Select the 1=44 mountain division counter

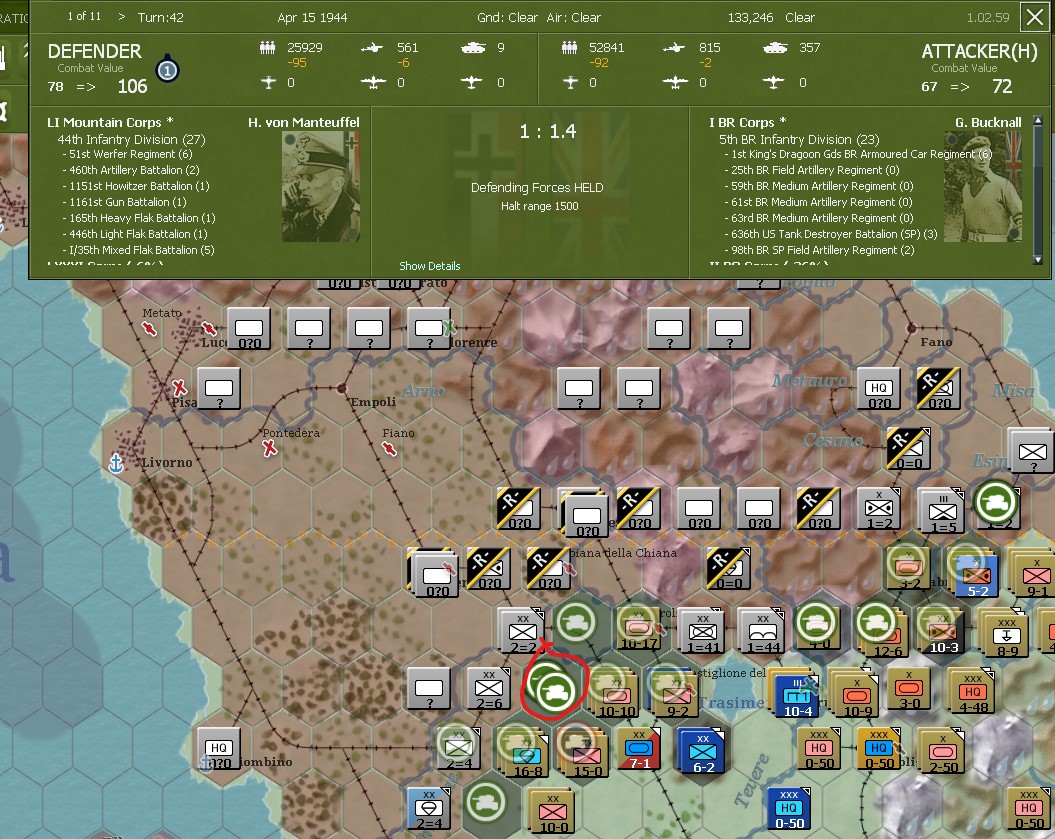(x=762, y=631)
